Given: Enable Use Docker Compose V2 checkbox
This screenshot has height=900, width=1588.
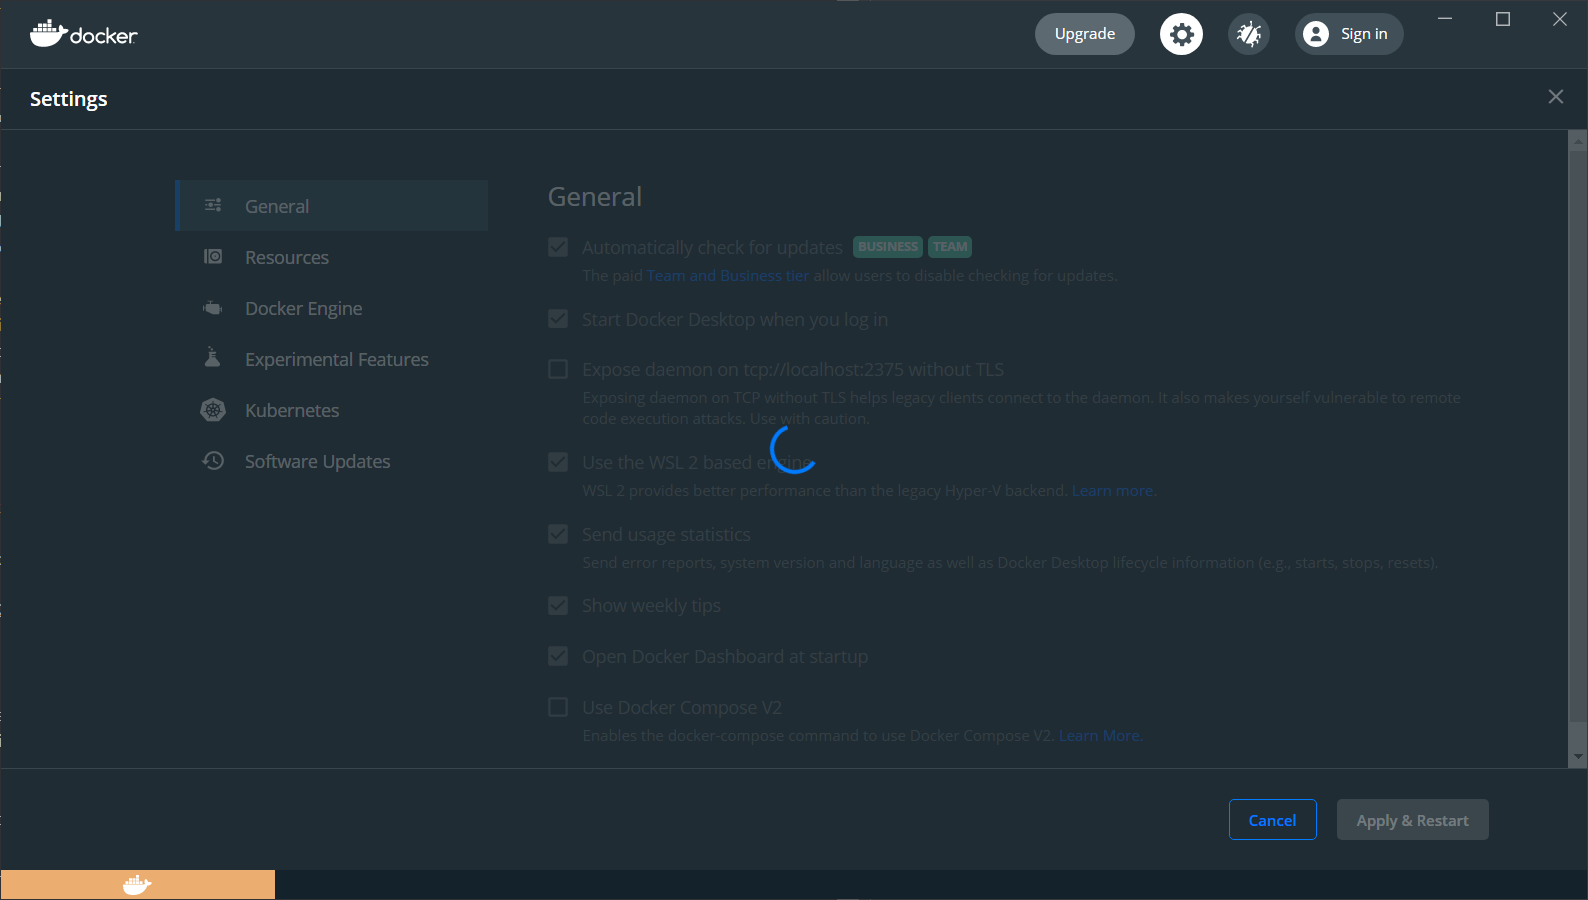Looking at the screenshot, I should tap(558, 707).
